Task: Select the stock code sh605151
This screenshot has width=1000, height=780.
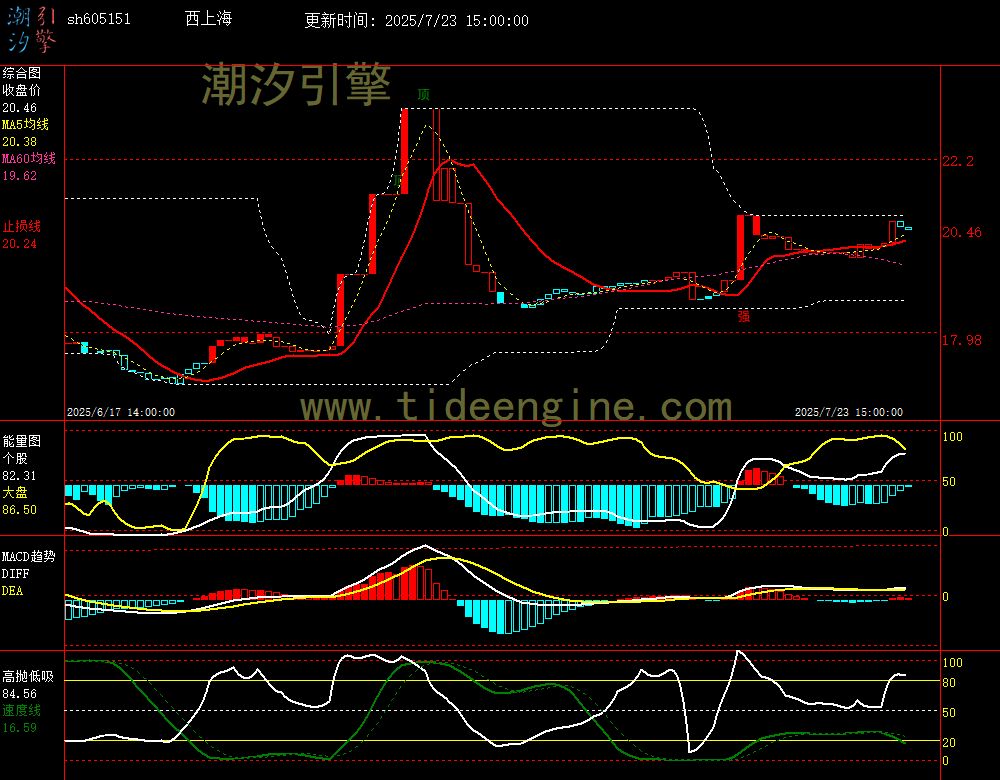Action: 99,19
